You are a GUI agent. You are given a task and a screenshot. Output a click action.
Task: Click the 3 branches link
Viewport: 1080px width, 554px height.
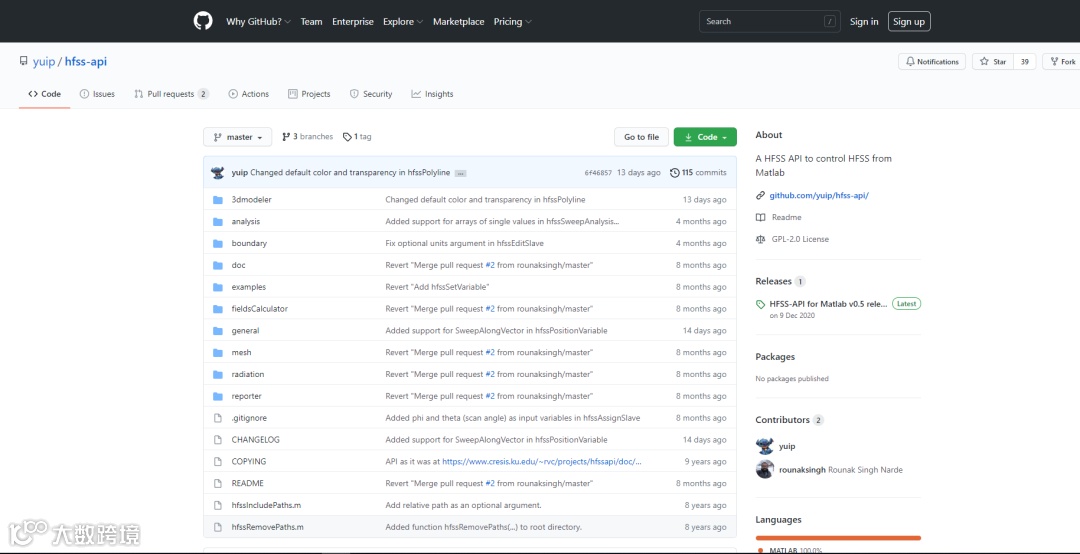[307, 137]
